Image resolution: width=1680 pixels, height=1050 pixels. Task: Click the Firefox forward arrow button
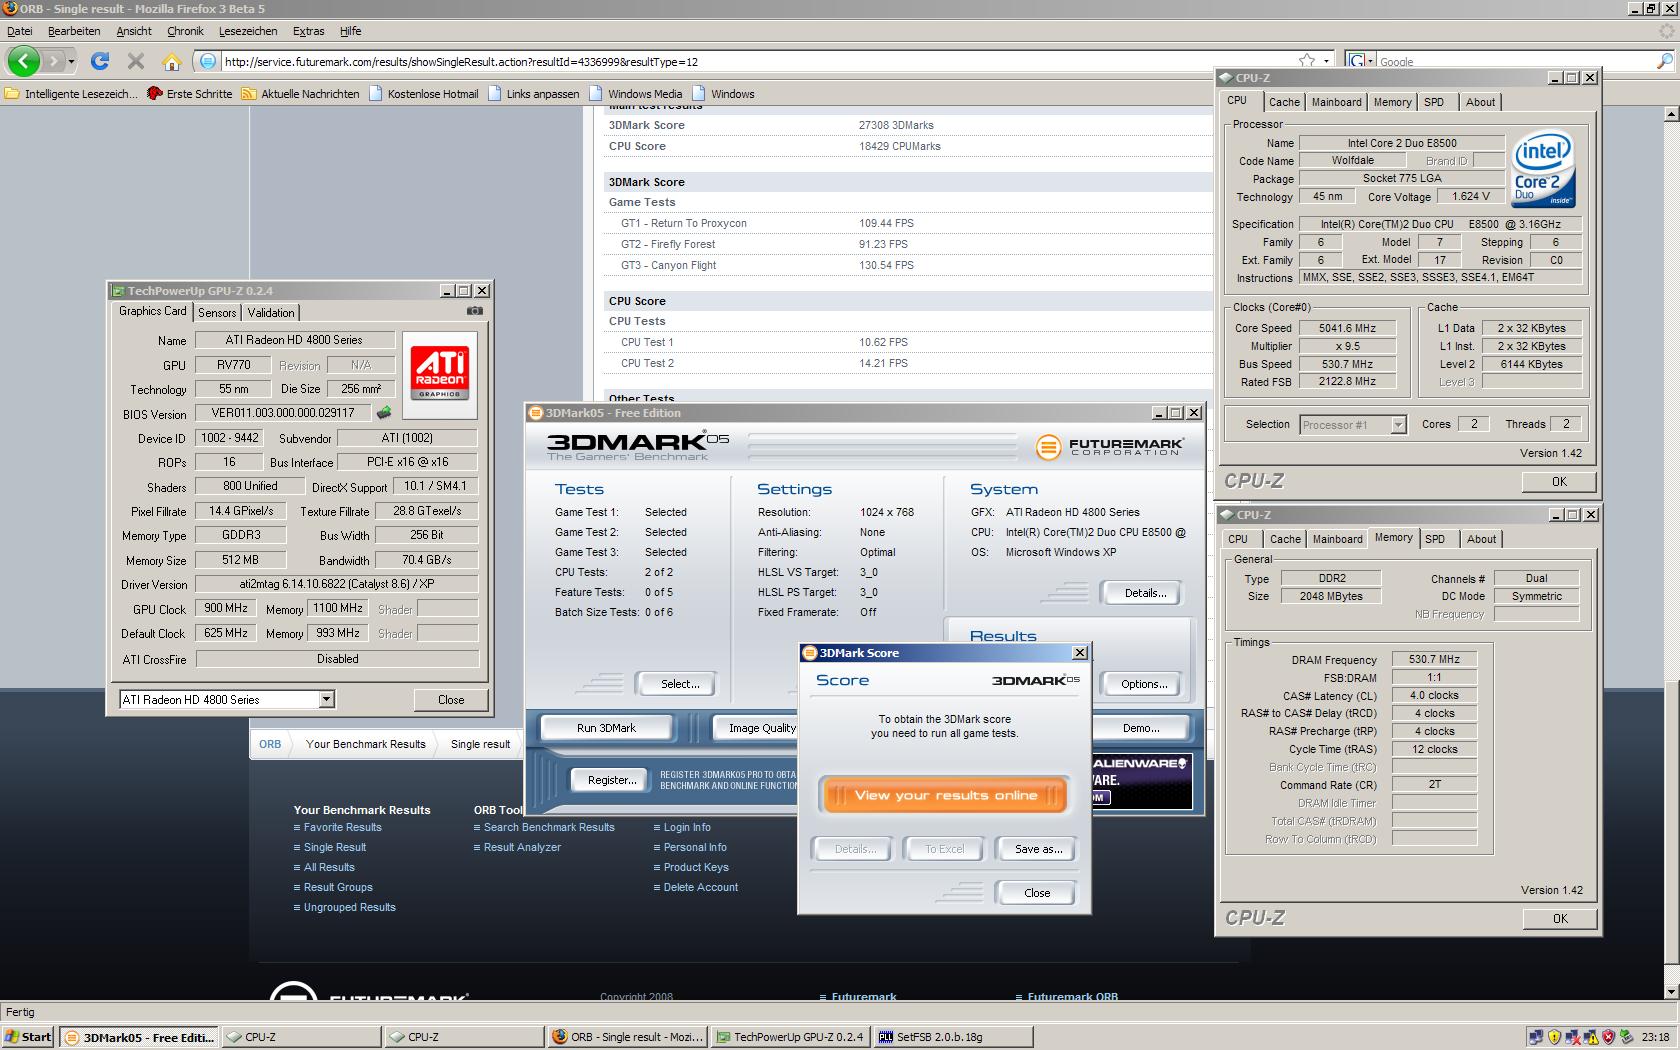(54, 61)
